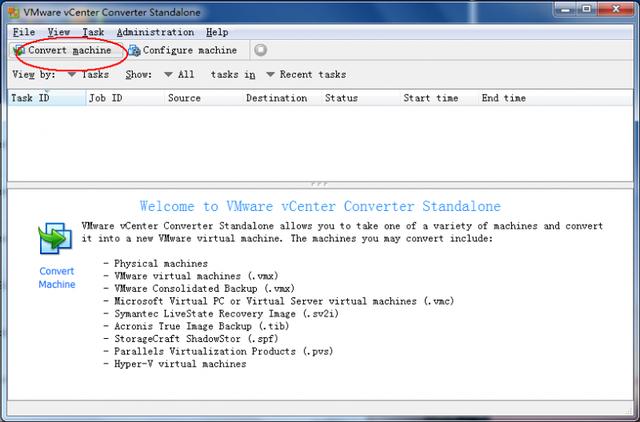Click the VMware app icon in title bar
The width and height of the screenshot is (640, 422).
pos(13,12)
